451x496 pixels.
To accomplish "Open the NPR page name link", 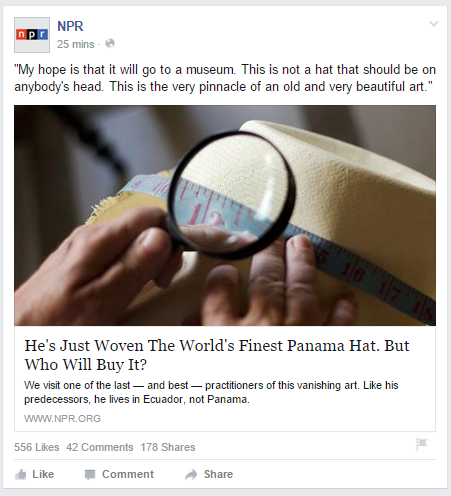I will point(70,26).
